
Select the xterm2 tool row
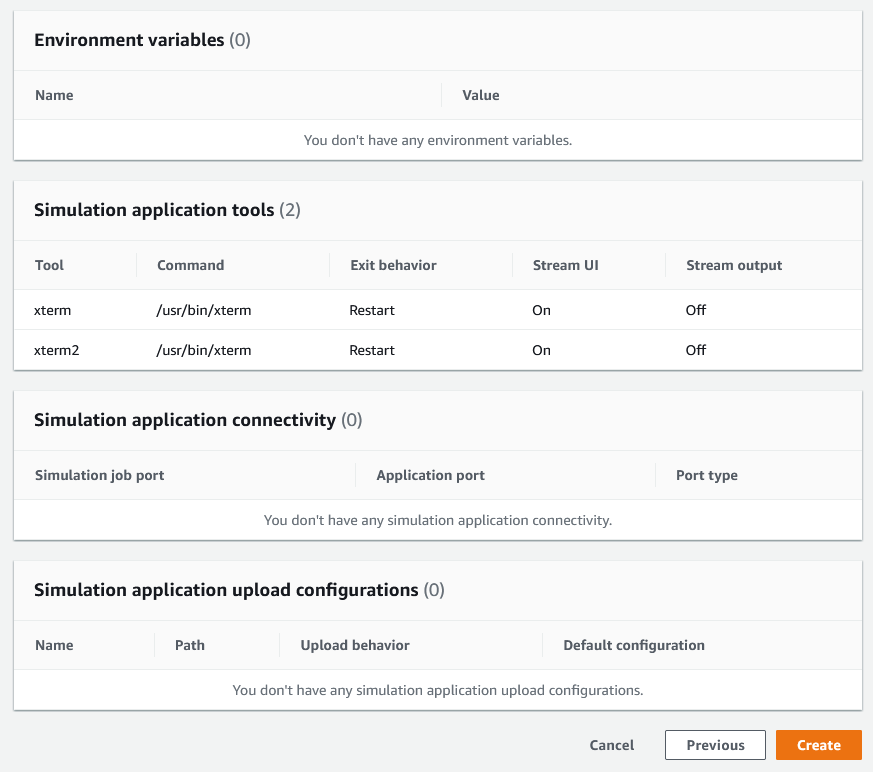[56, 350]
